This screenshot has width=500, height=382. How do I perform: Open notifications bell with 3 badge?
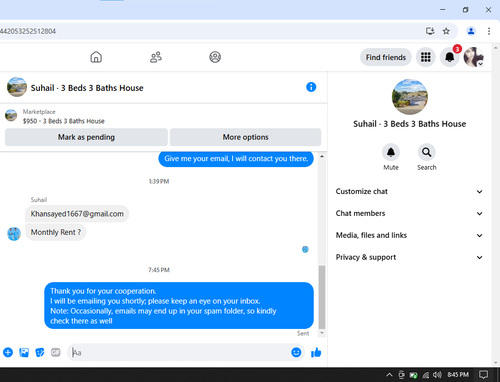coord(450,57)
